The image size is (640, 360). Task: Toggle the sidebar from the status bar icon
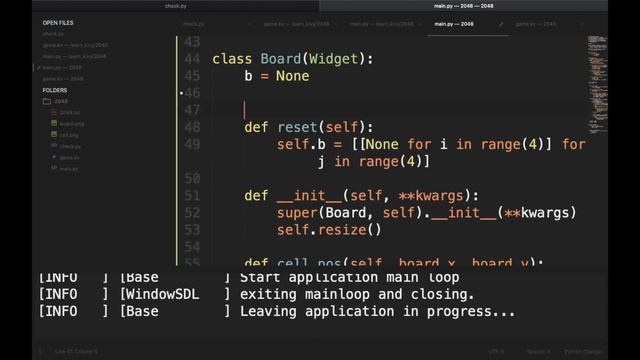(40, 351)
